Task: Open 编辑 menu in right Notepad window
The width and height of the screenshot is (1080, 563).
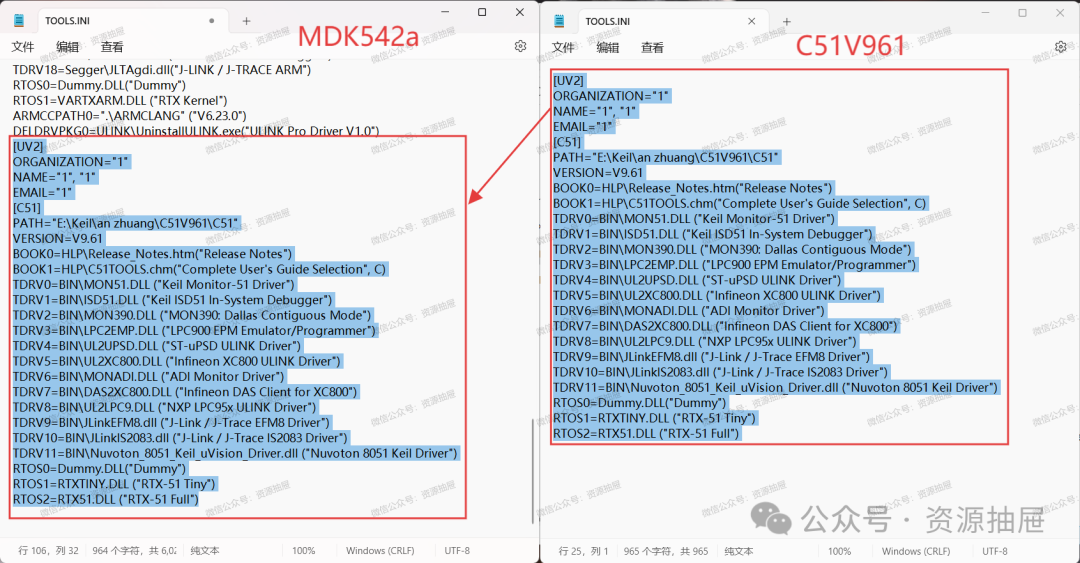Action: pos(608,48)
